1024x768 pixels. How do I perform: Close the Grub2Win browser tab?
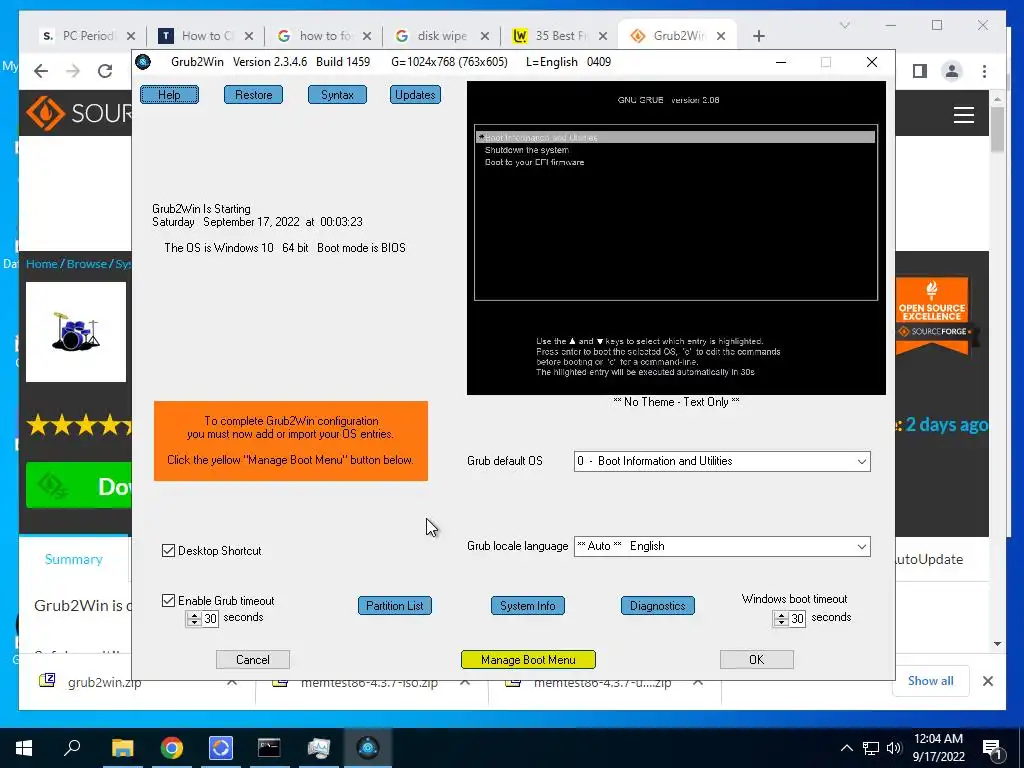pyautogui.click(x=721, y=36)
